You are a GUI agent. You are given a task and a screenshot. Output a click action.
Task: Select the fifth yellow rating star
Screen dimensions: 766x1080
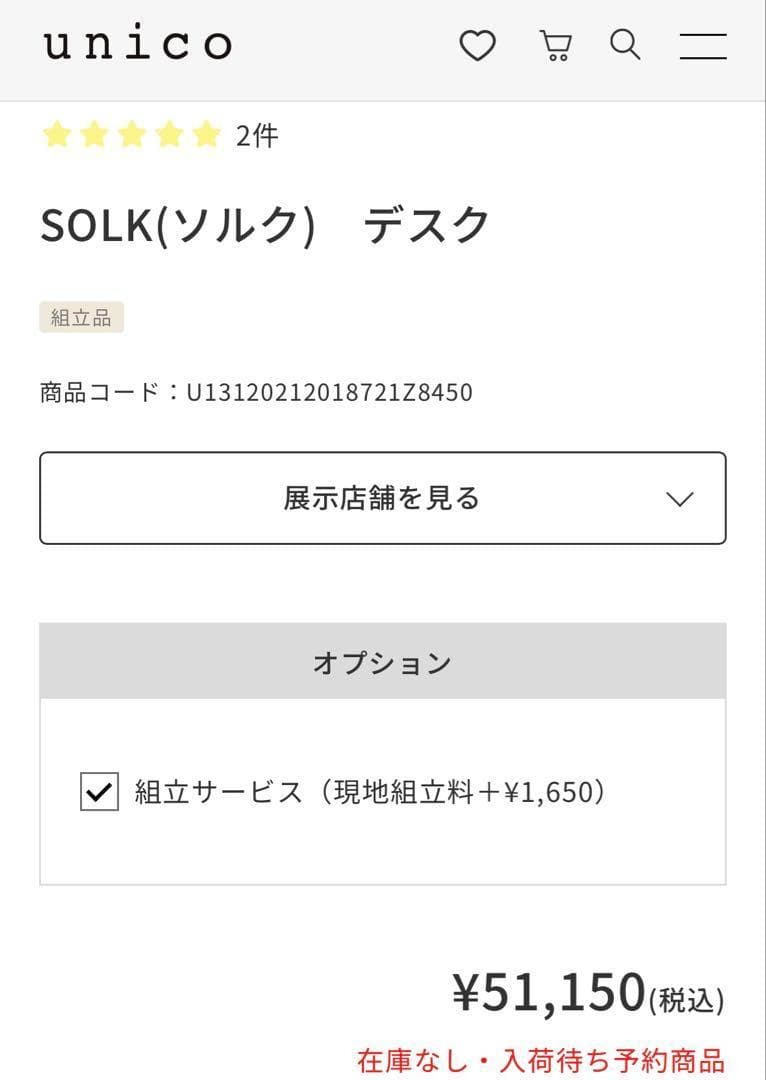pos(205,133)
